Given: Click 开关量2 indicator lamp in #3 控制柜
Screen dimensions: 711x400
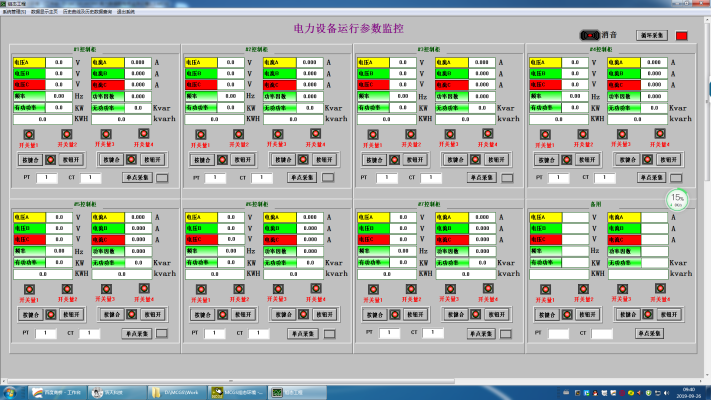Looking at the screenshot, I should click(x=408, y=134).
